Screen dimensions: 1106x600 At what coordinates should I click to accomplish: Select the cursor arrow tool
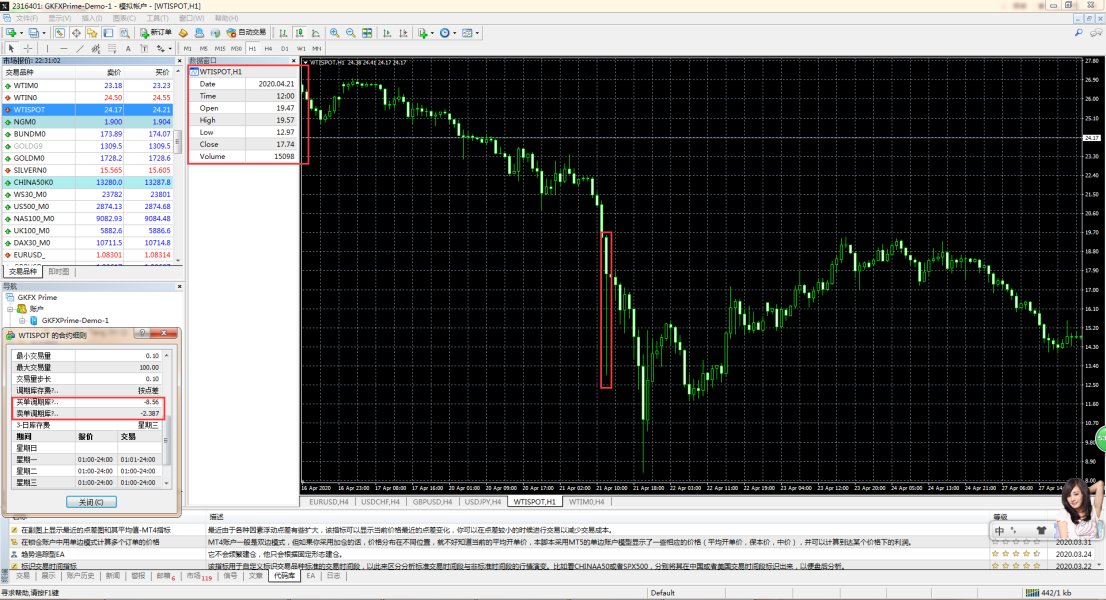tap(11, 48)
